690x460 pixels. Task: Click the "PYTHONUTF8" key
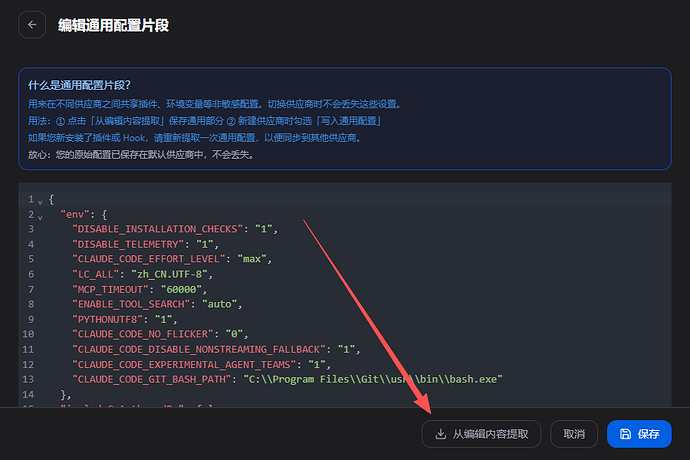pos(107,319)
